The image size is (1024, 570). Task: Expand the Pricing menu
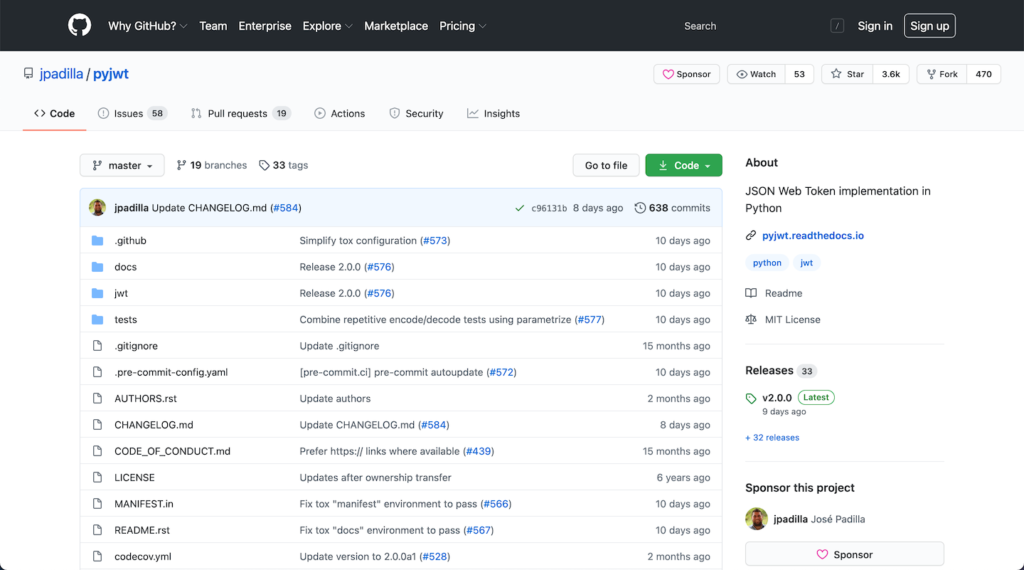tap(462, 26)
